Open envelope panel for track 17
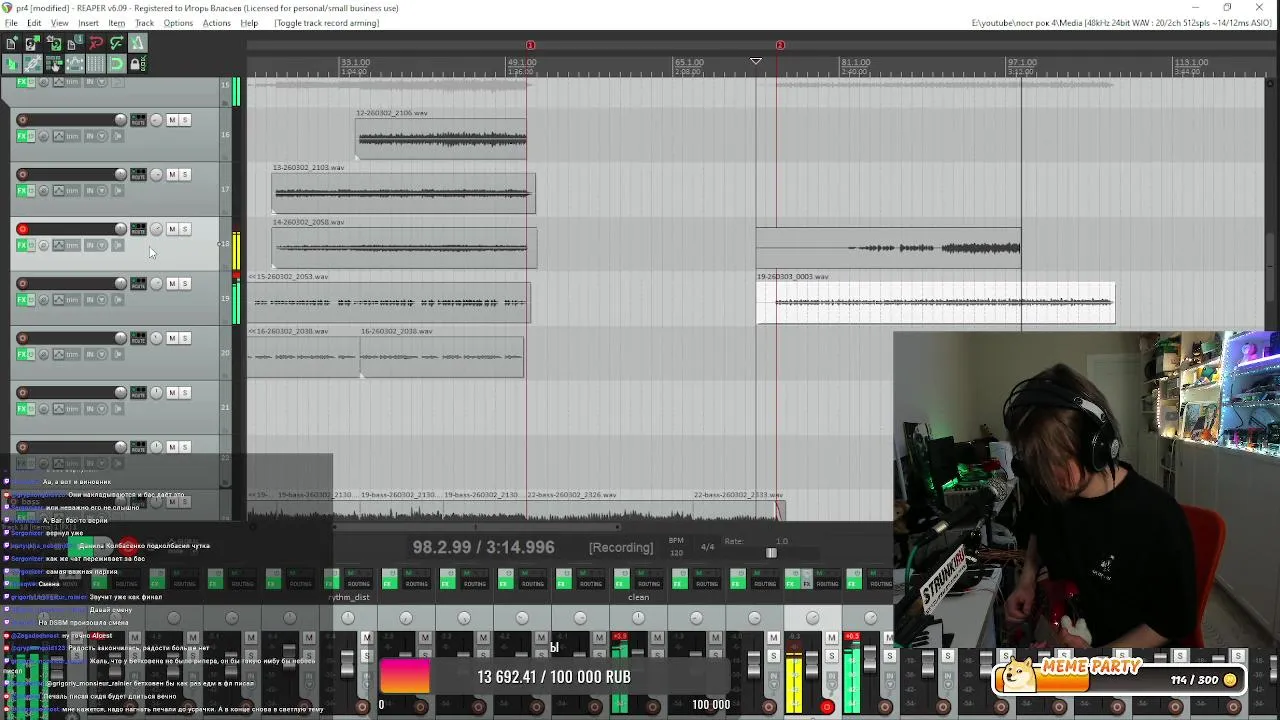Image resolution: width=1280 pixels, height=720 pixels. click(x=58, y=191)
